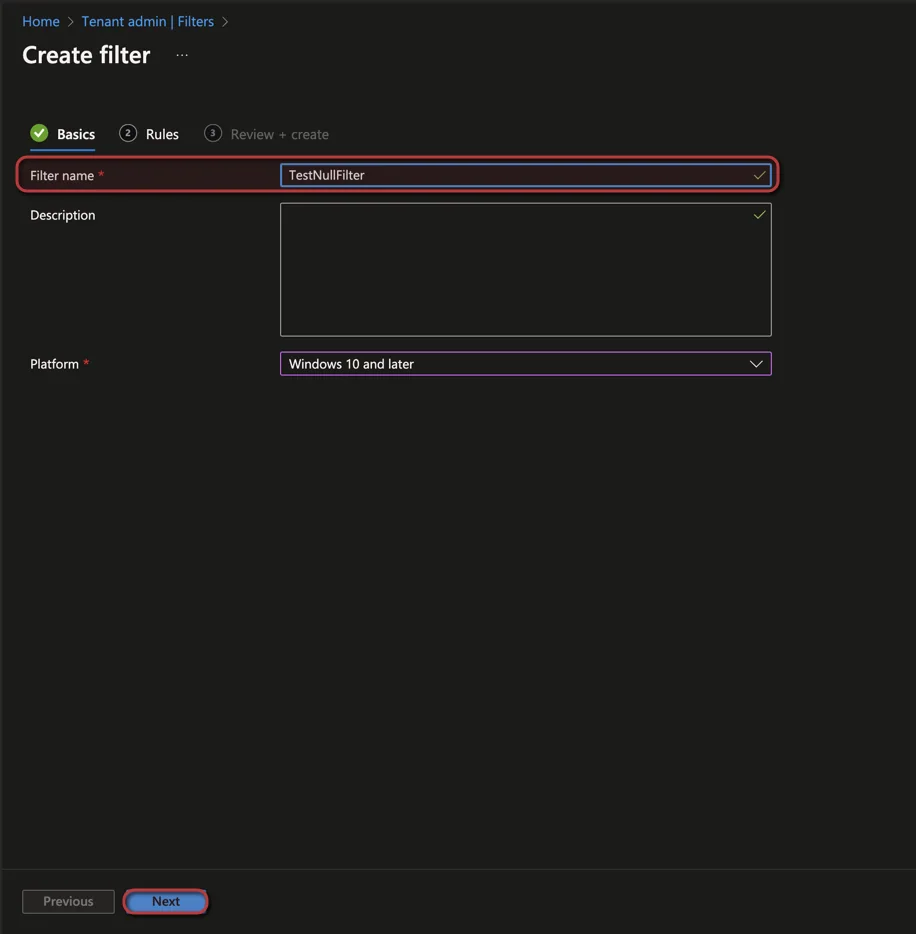Open the ellipsis menu beside Create filter
This screenshot has width=916, height=934.
[x=182, y=55]
